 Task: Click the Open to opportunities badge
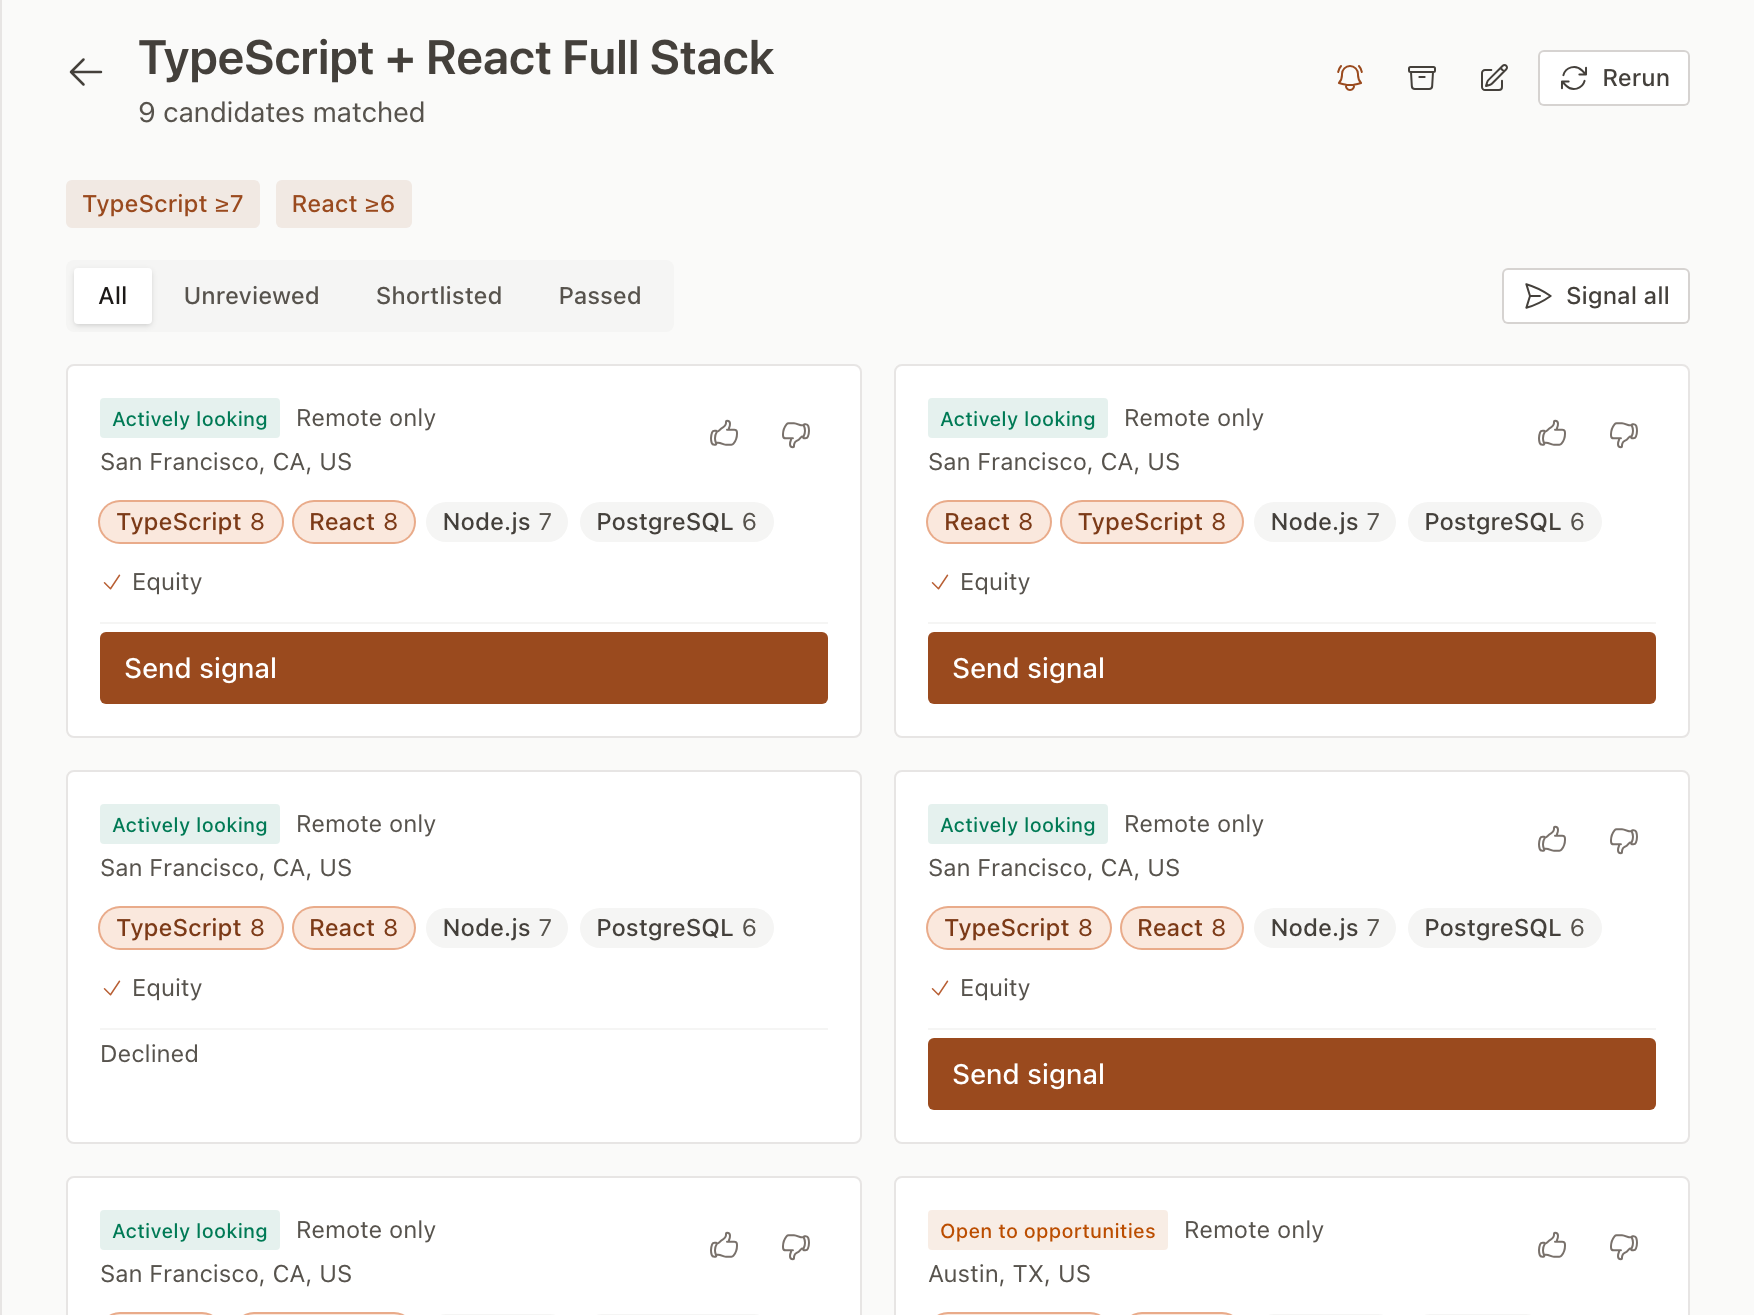pos(1048,1231)
